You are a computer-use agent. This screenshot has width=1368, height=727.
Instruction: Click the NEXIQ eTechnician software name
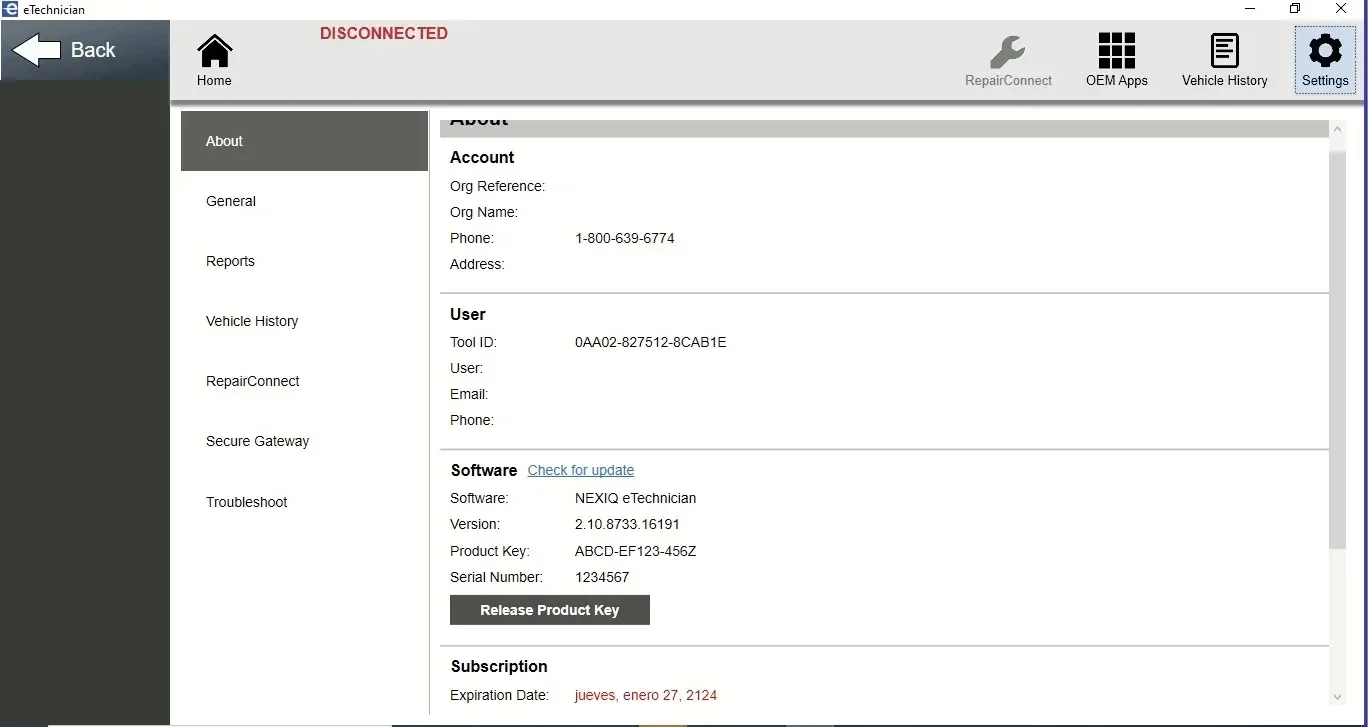click(x=635, y=498)
